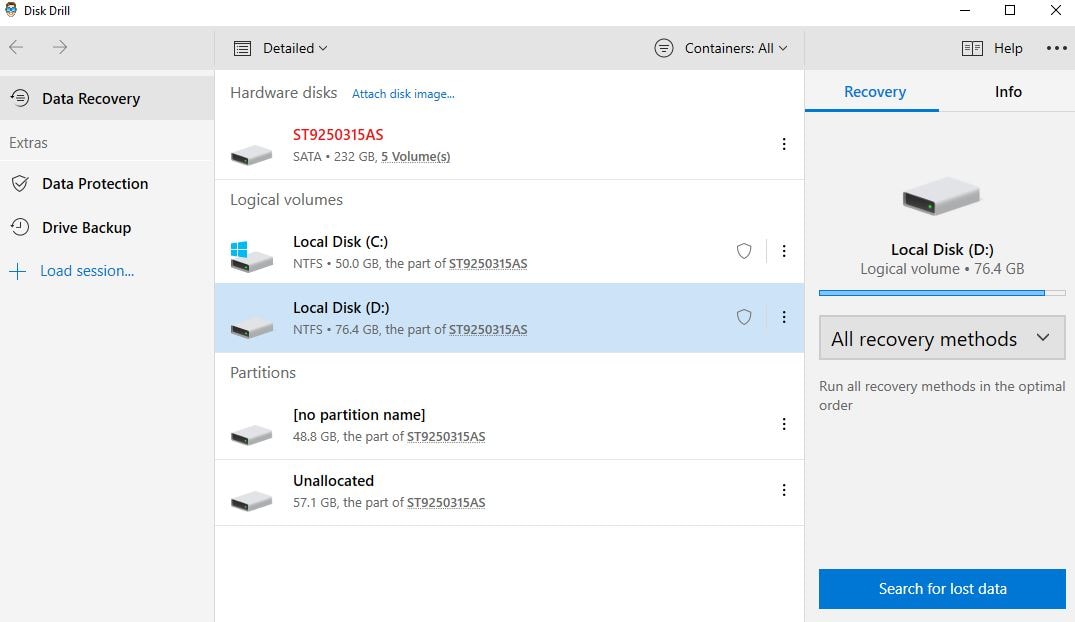Switch to the Info tab
Screen dimensions: 1075x622
[x=1008, y=92]
